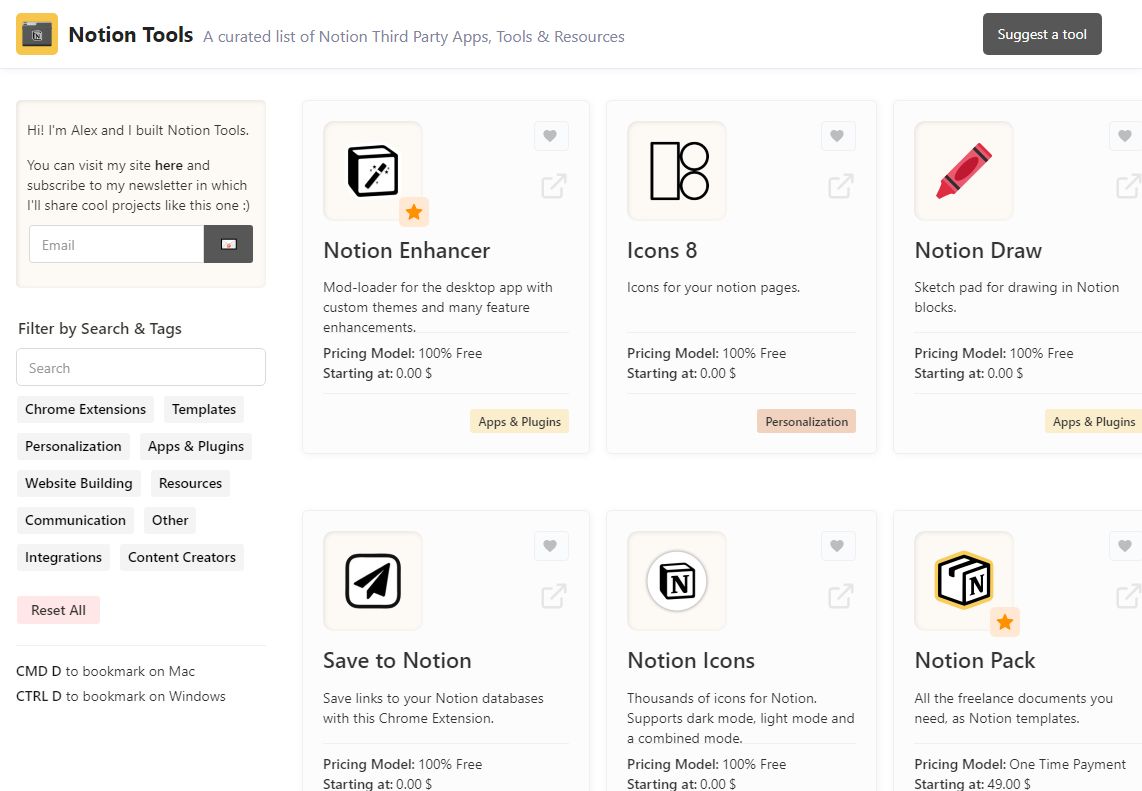Click Apps & Plugins tag on Notion Draw card

click(1094, 422)
